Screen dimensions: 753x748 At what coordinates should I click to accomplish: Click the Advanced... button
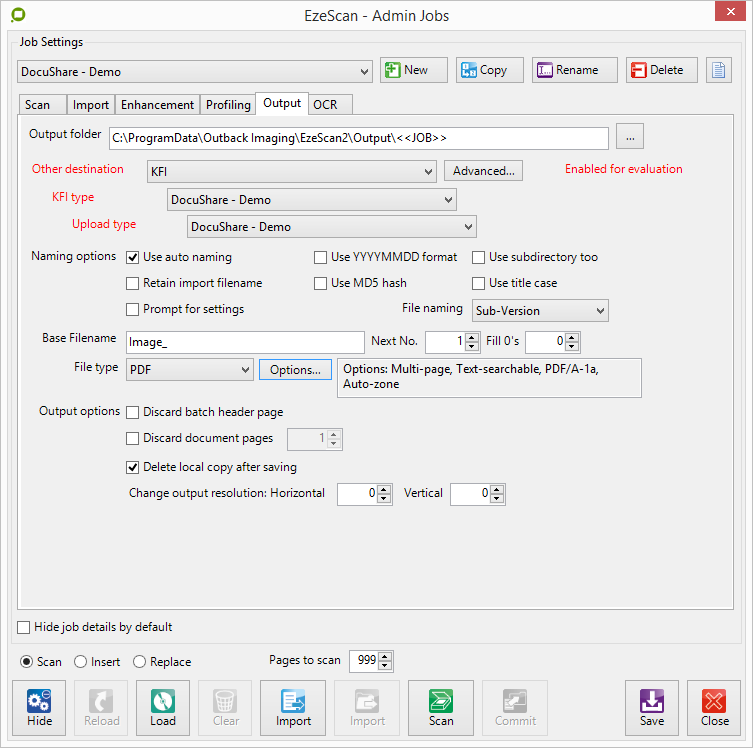click(x=483, y=171)
